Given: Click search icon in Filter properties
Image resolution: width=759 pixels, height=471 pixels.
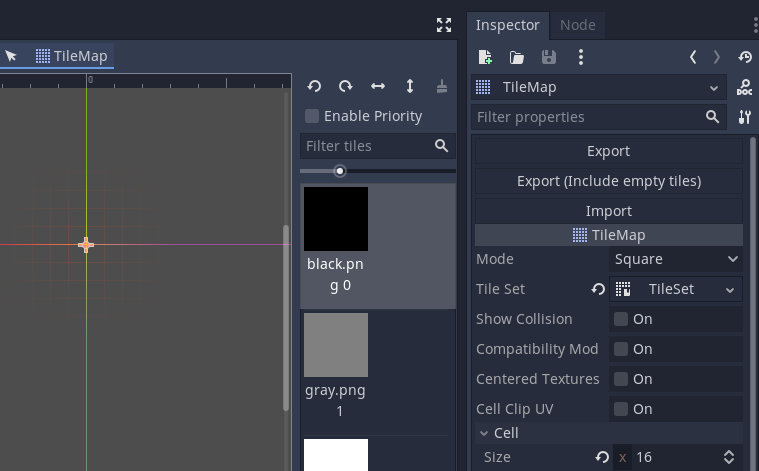Looking at the screenshot, I should point(712,117).
